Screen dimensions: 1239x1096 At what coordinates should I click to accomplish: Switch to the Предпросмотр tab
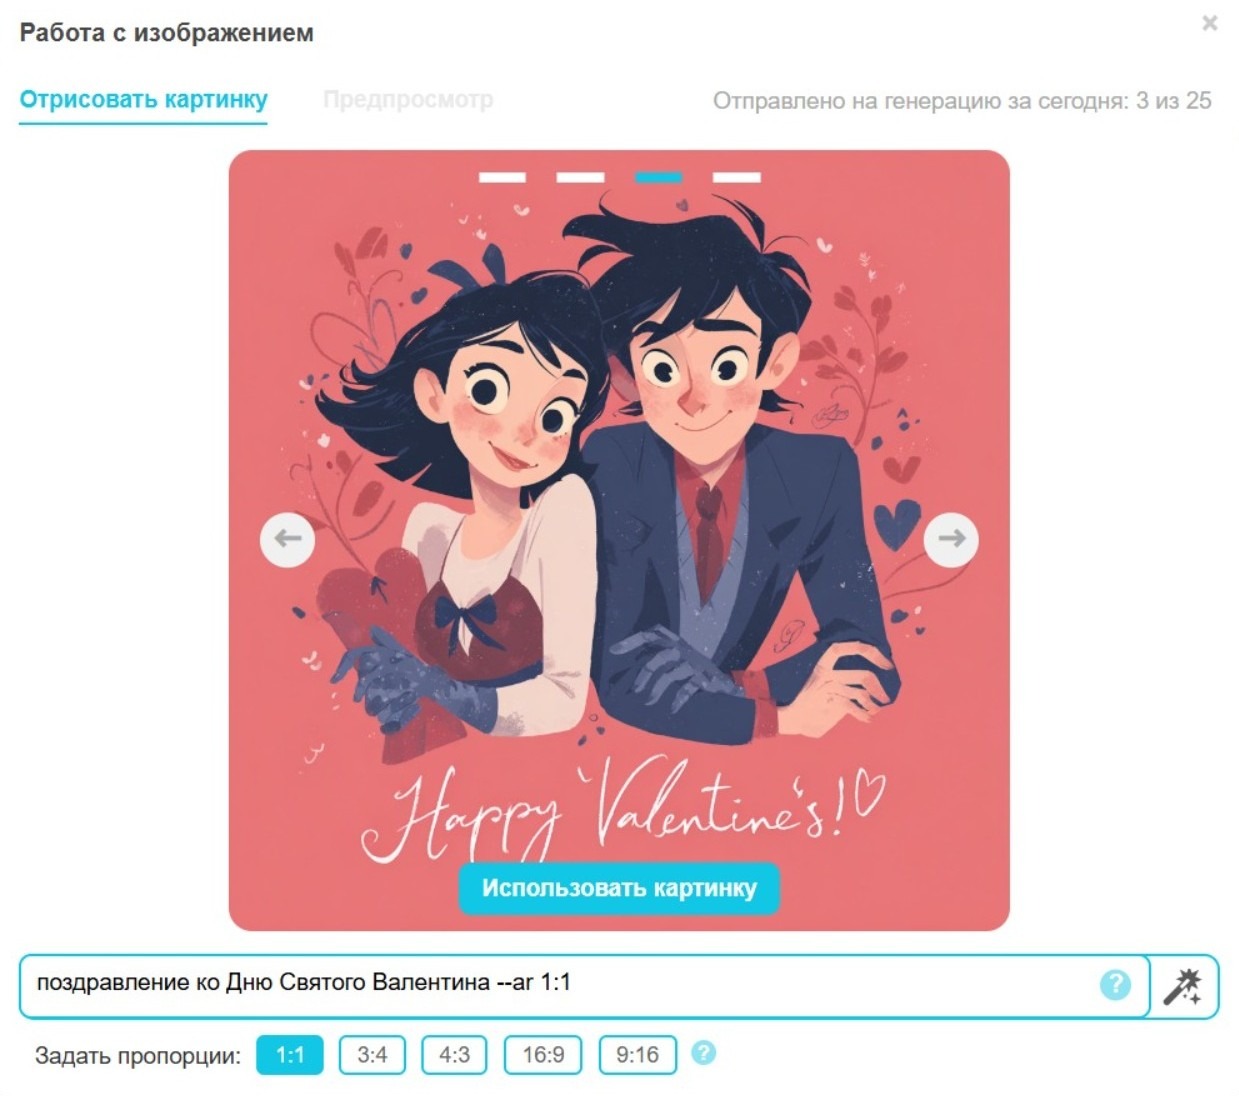(x=408, y=100)
